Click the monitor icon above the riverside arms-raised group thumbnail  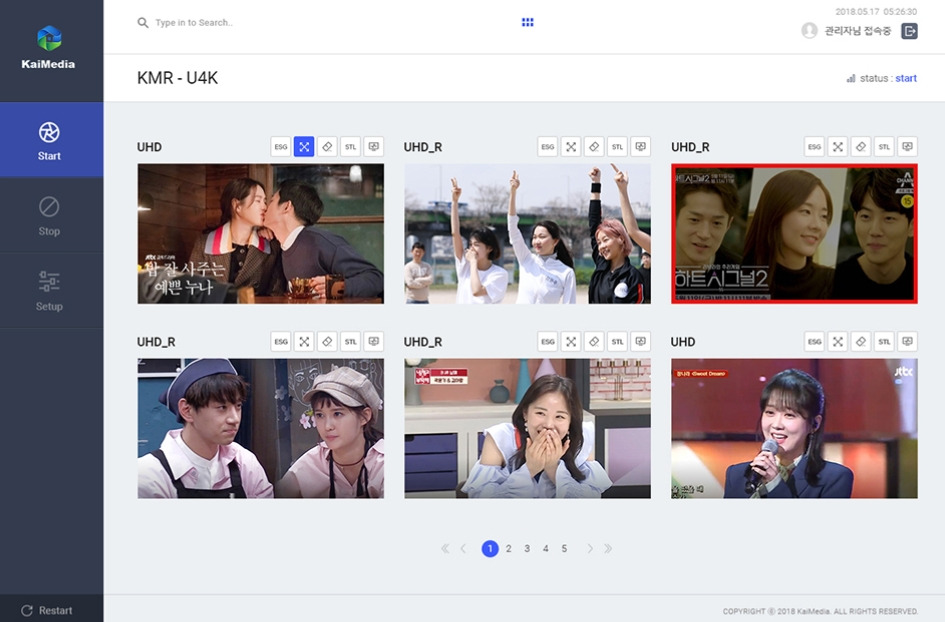[641, 146]
